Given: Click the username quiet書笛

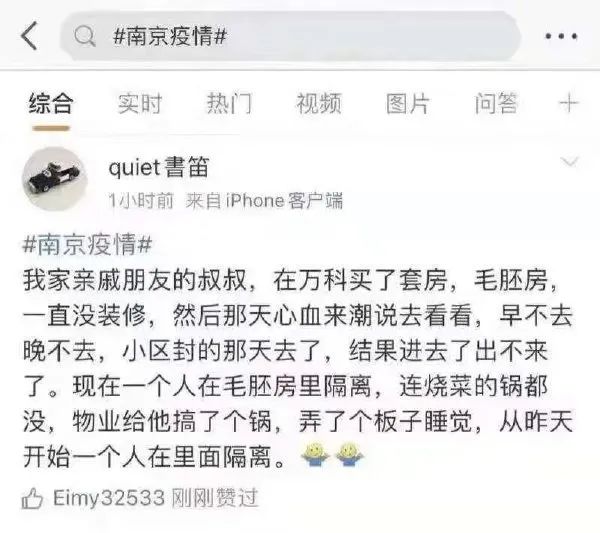Looking at the screenshot, I should (x=159, y=167).
